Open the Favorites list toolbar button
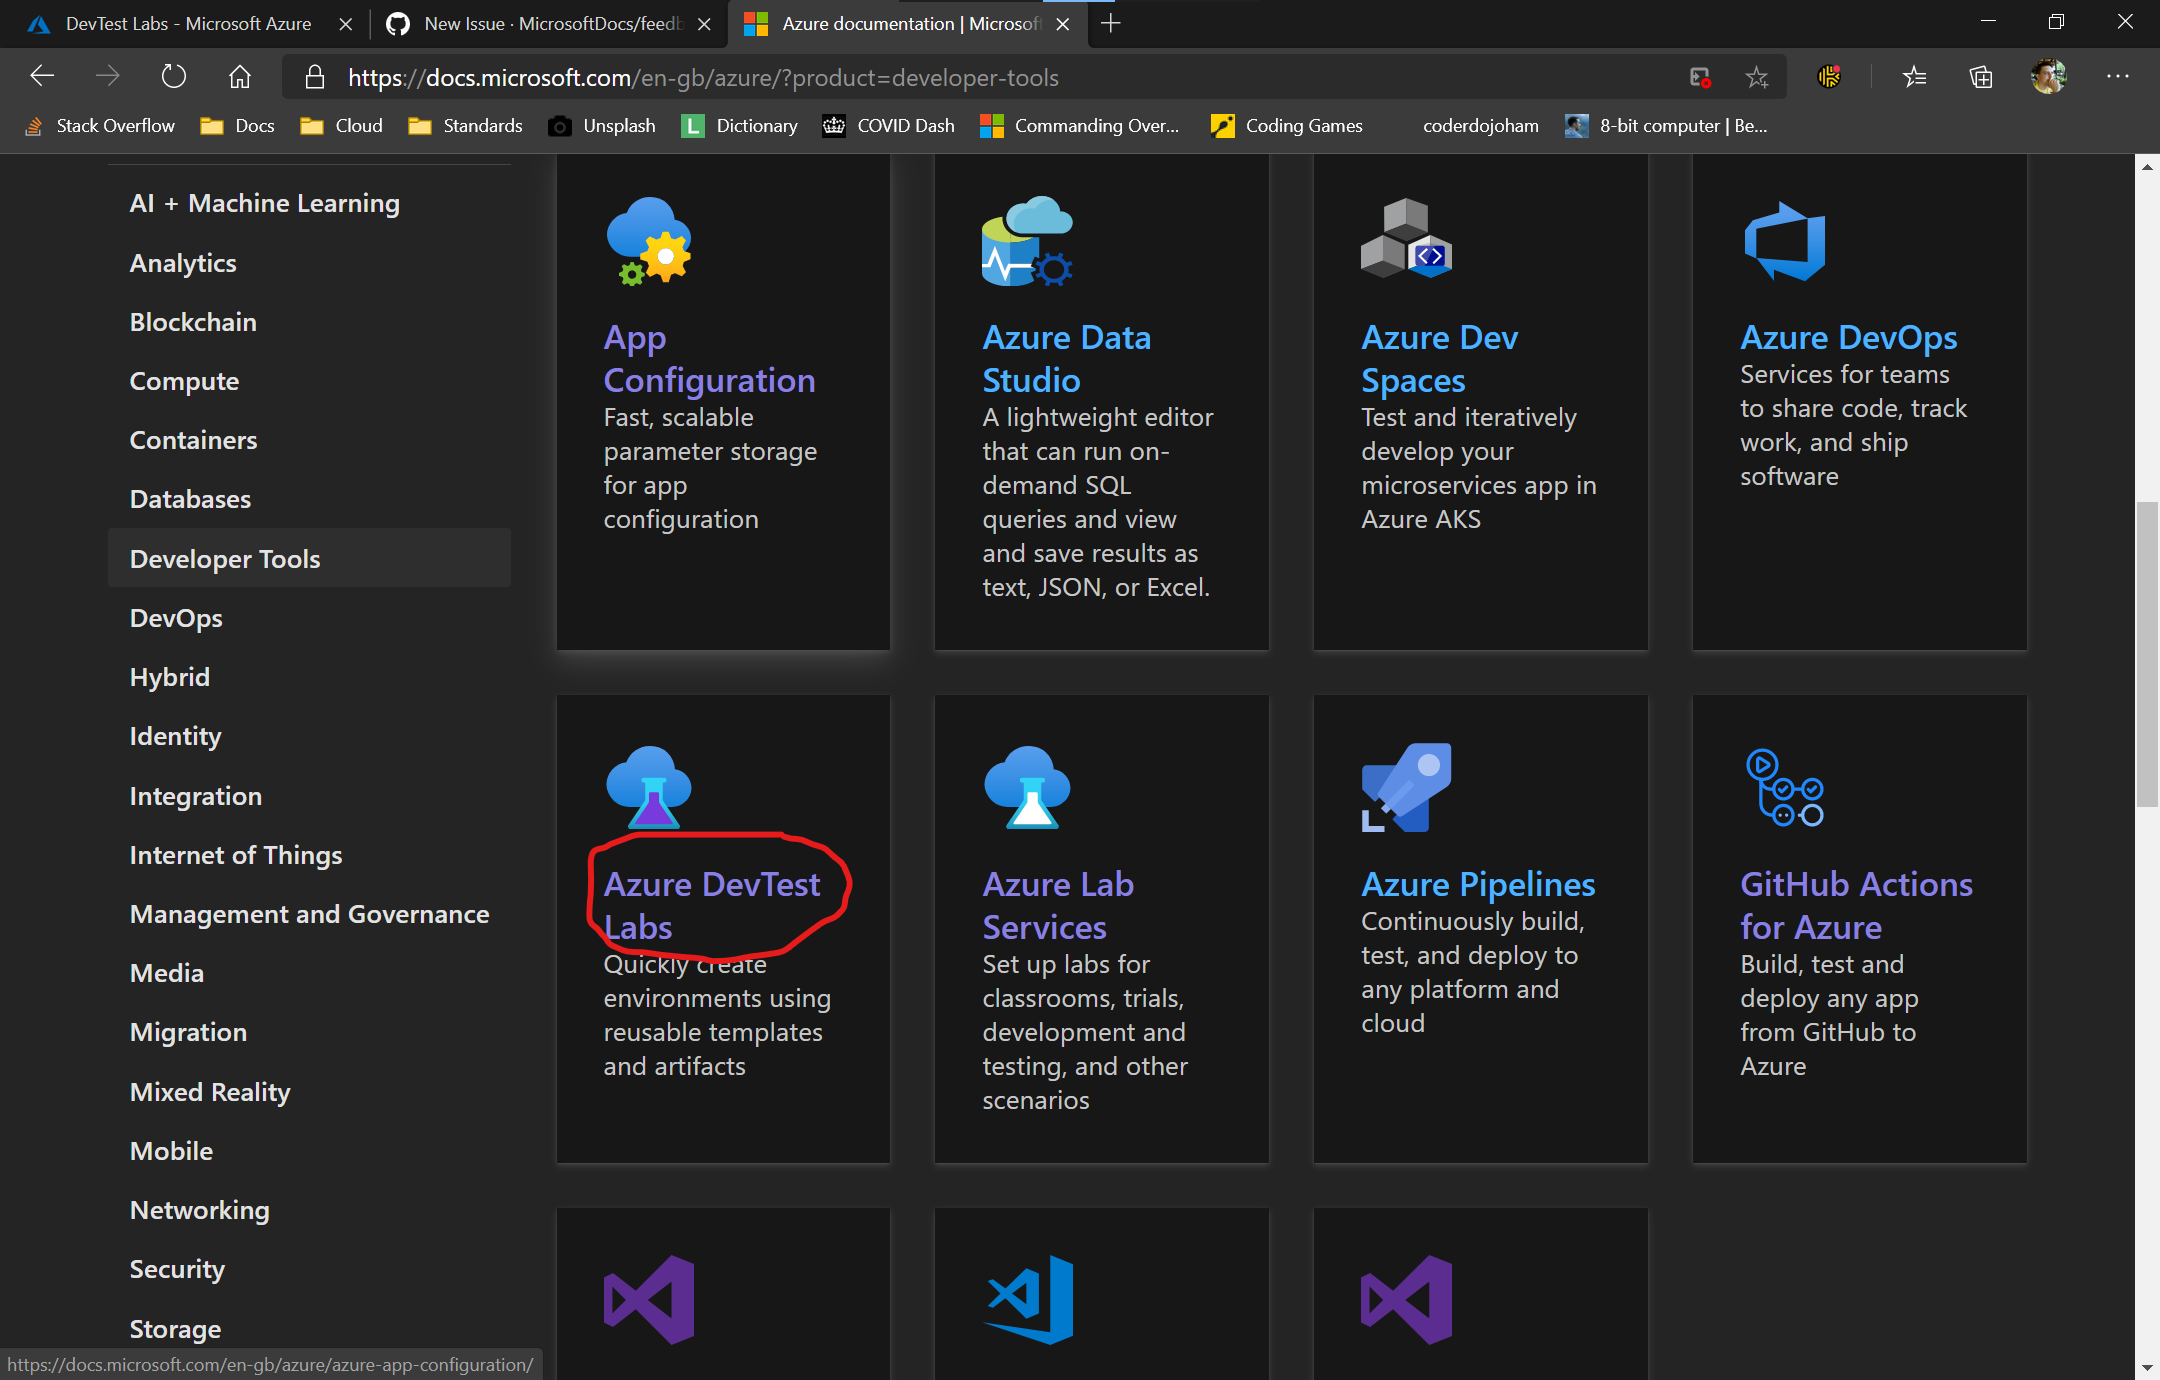This screenshot has height=1380, width=2160. [1914, 77]
